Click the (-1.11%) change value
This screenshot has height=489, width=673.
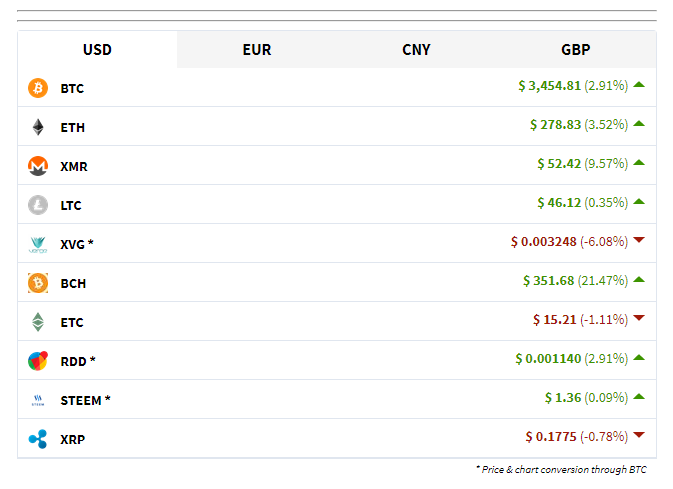click(x=604, y=320)
